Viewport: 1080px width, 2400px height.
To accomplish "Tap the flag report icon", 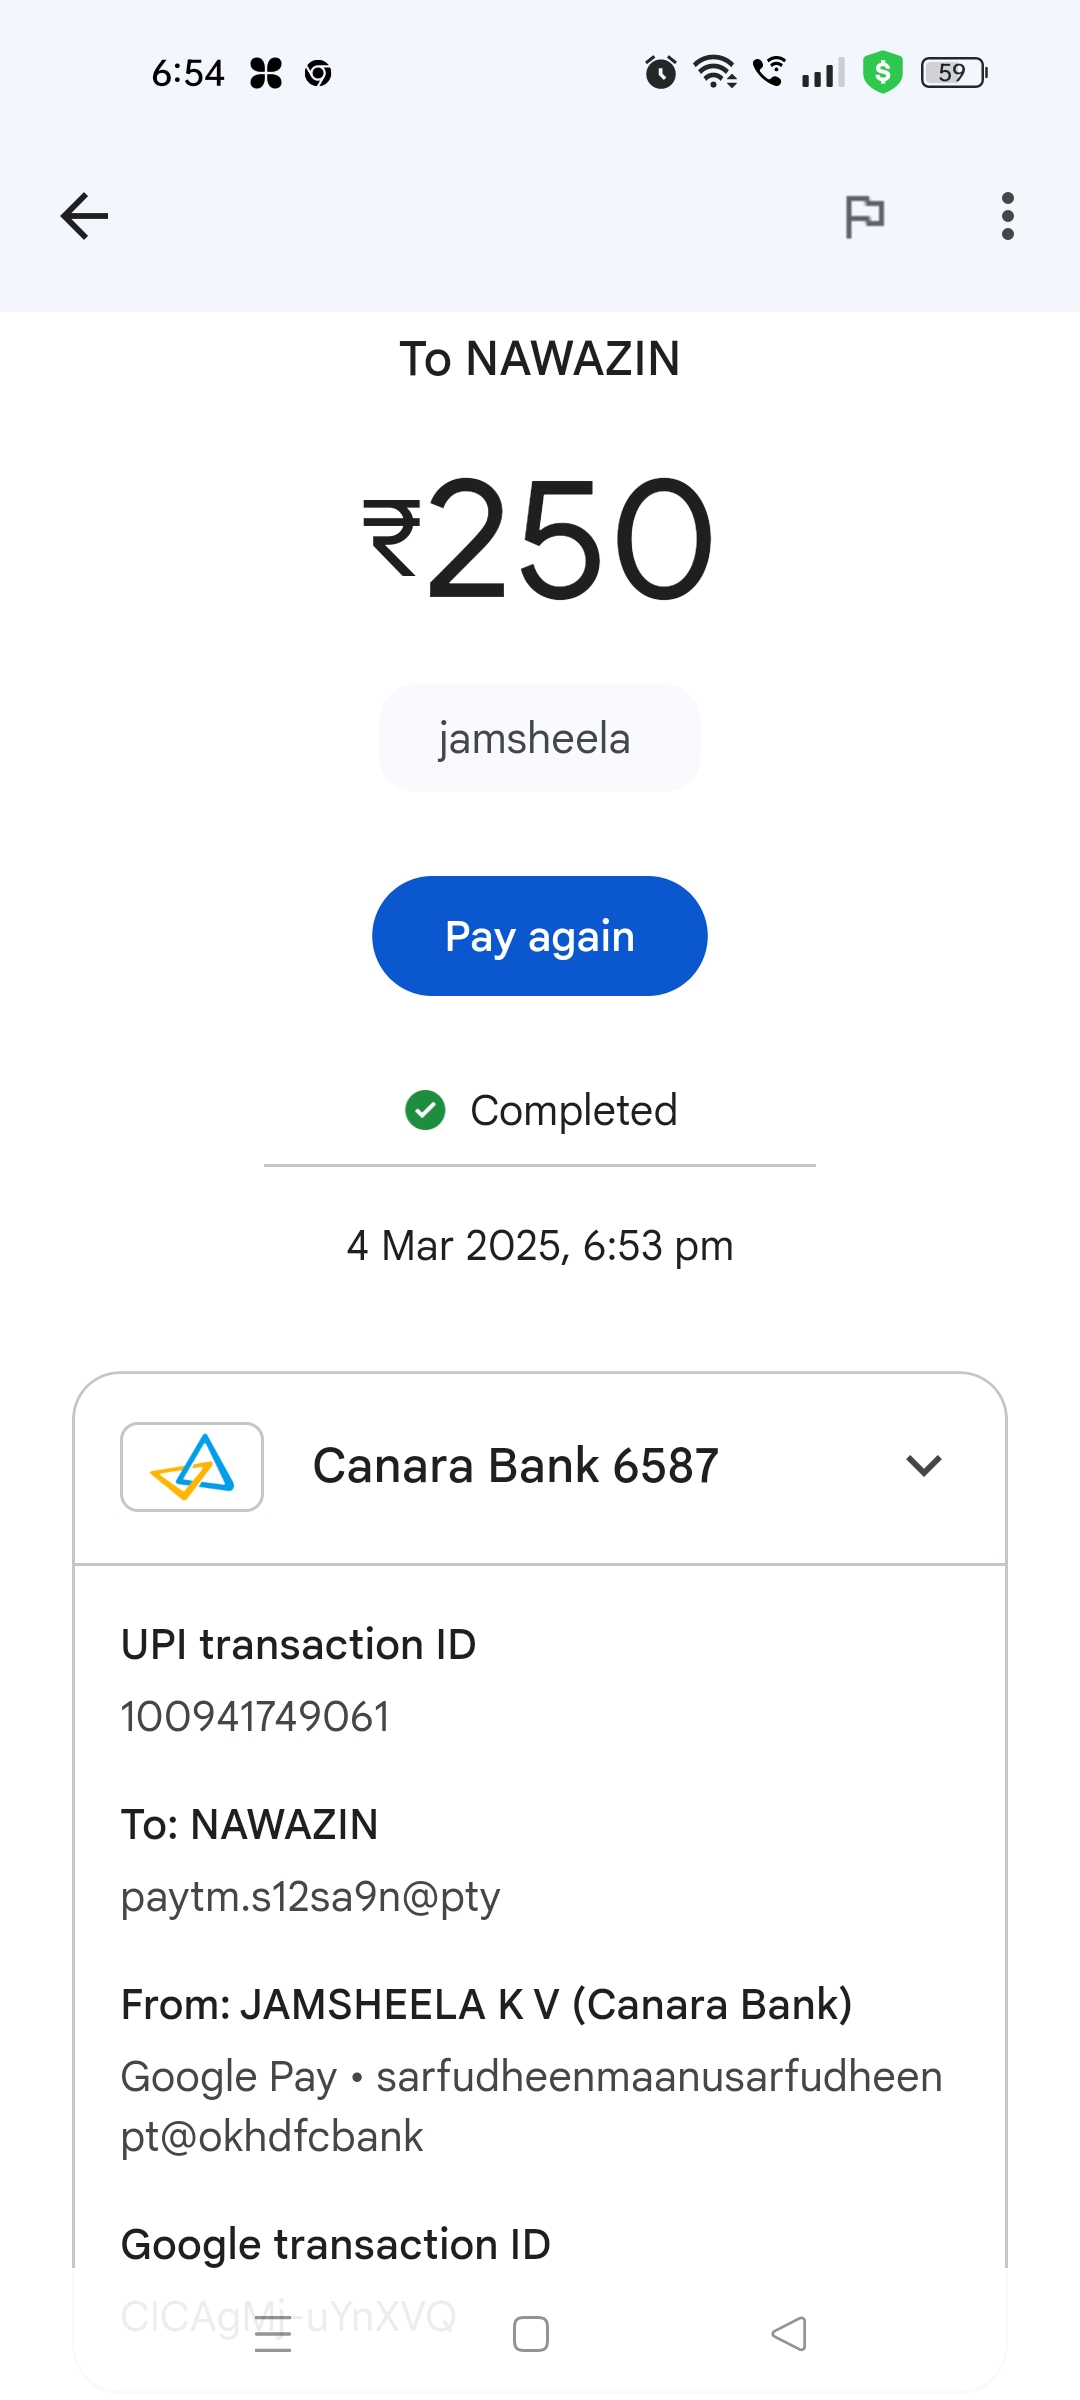I will (x=865, y=216).
